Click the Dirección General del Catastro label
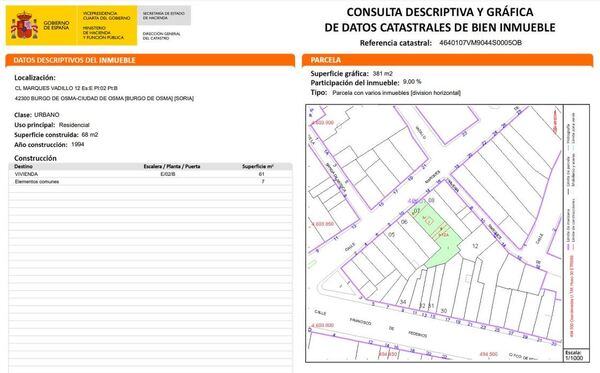The width and height of the screenshot is (600, 373). coord(161,36)
